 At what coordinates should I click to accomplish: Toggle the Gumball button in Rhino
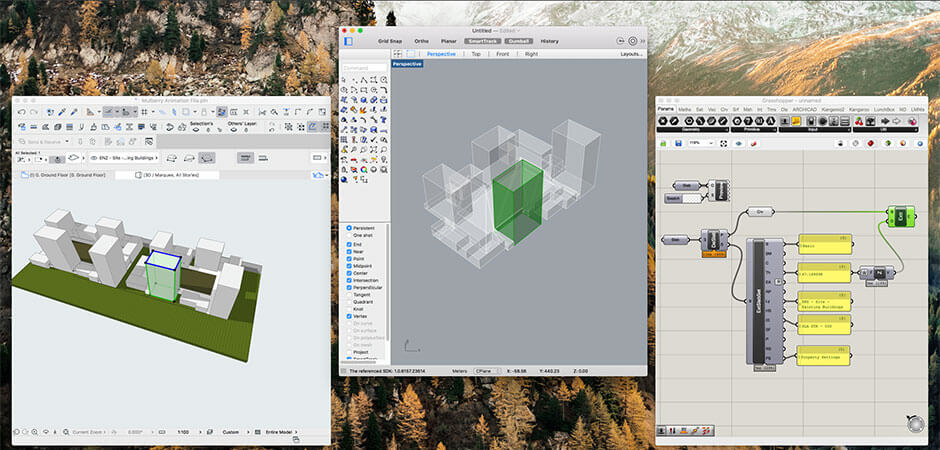(x=519, y=41)
